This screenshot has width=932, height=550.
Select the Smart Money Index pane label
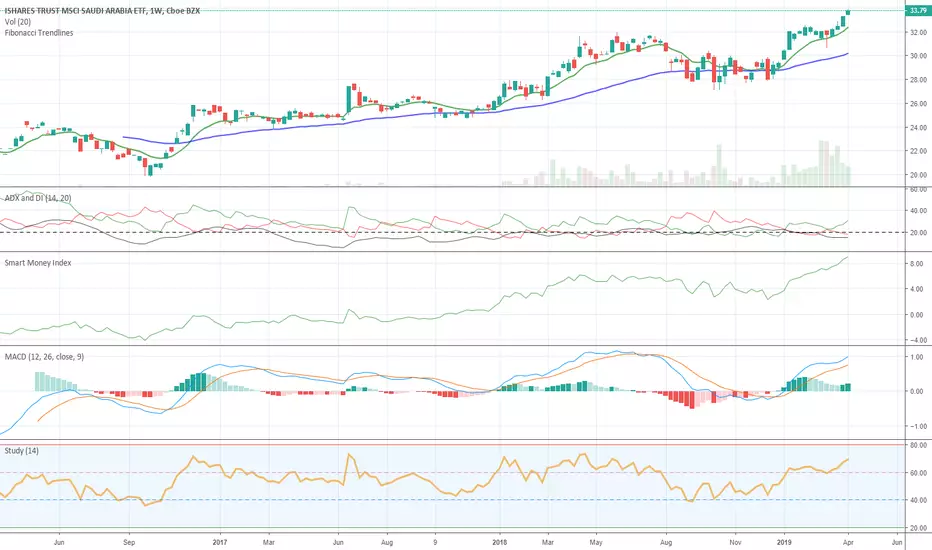(x=38, y=263)
